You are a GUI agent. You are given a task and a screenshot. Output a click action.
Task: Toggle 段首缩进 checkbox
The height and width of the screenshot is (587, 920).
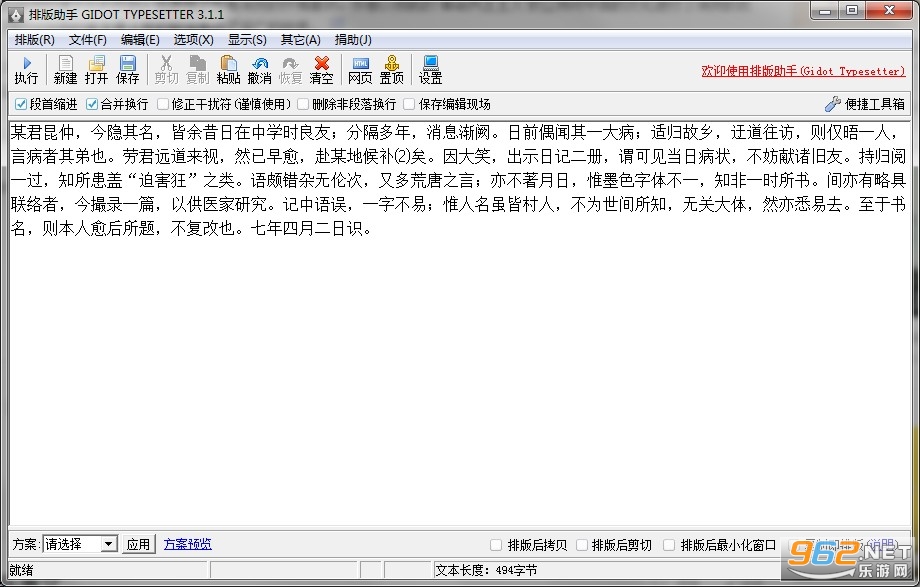[21, 104]
